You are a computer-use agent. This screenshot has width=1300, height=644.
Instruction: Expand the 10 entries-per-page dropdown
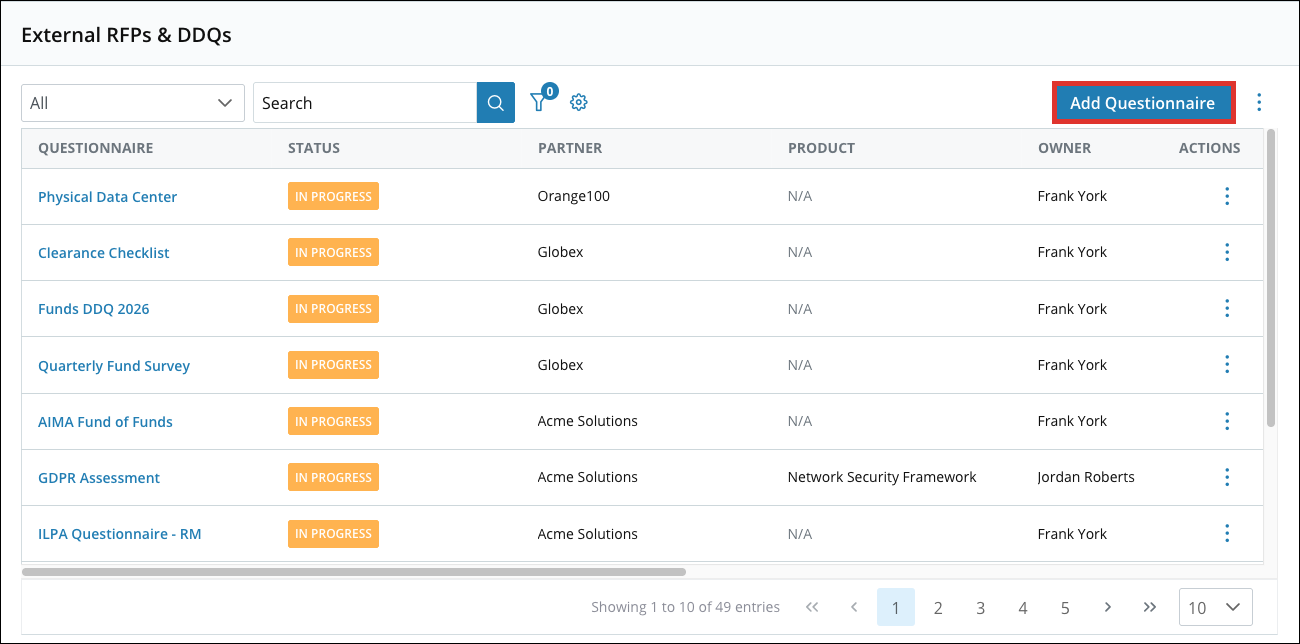coord(1216,607)
